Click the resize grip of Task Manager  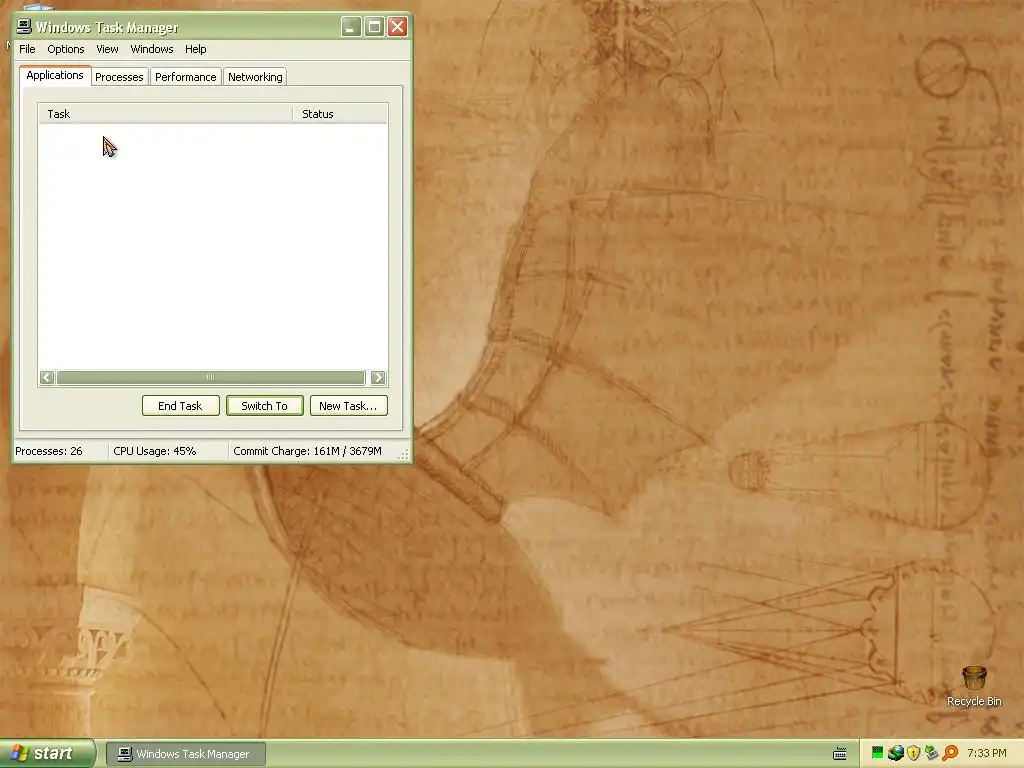(x=404, y=455)
